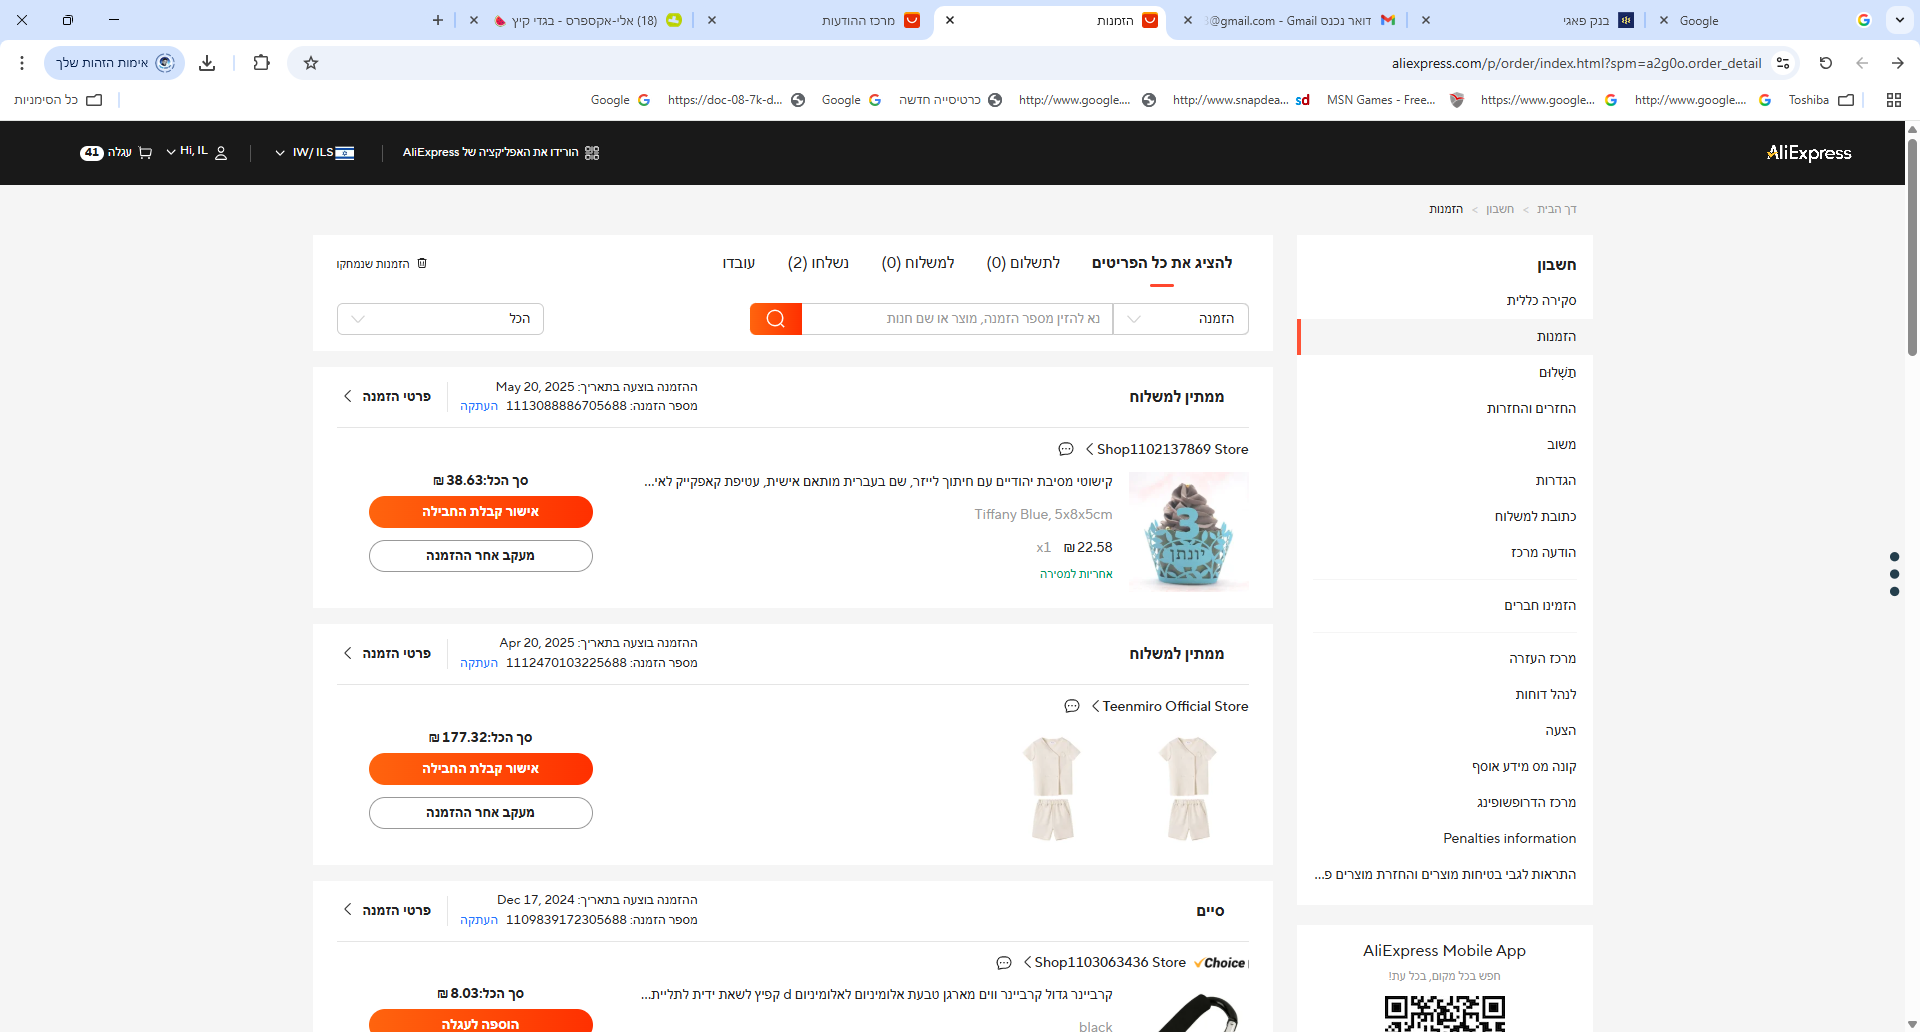
Task: Message Teenmiro Official Store via chat icon
Action: pos(1072,706)
